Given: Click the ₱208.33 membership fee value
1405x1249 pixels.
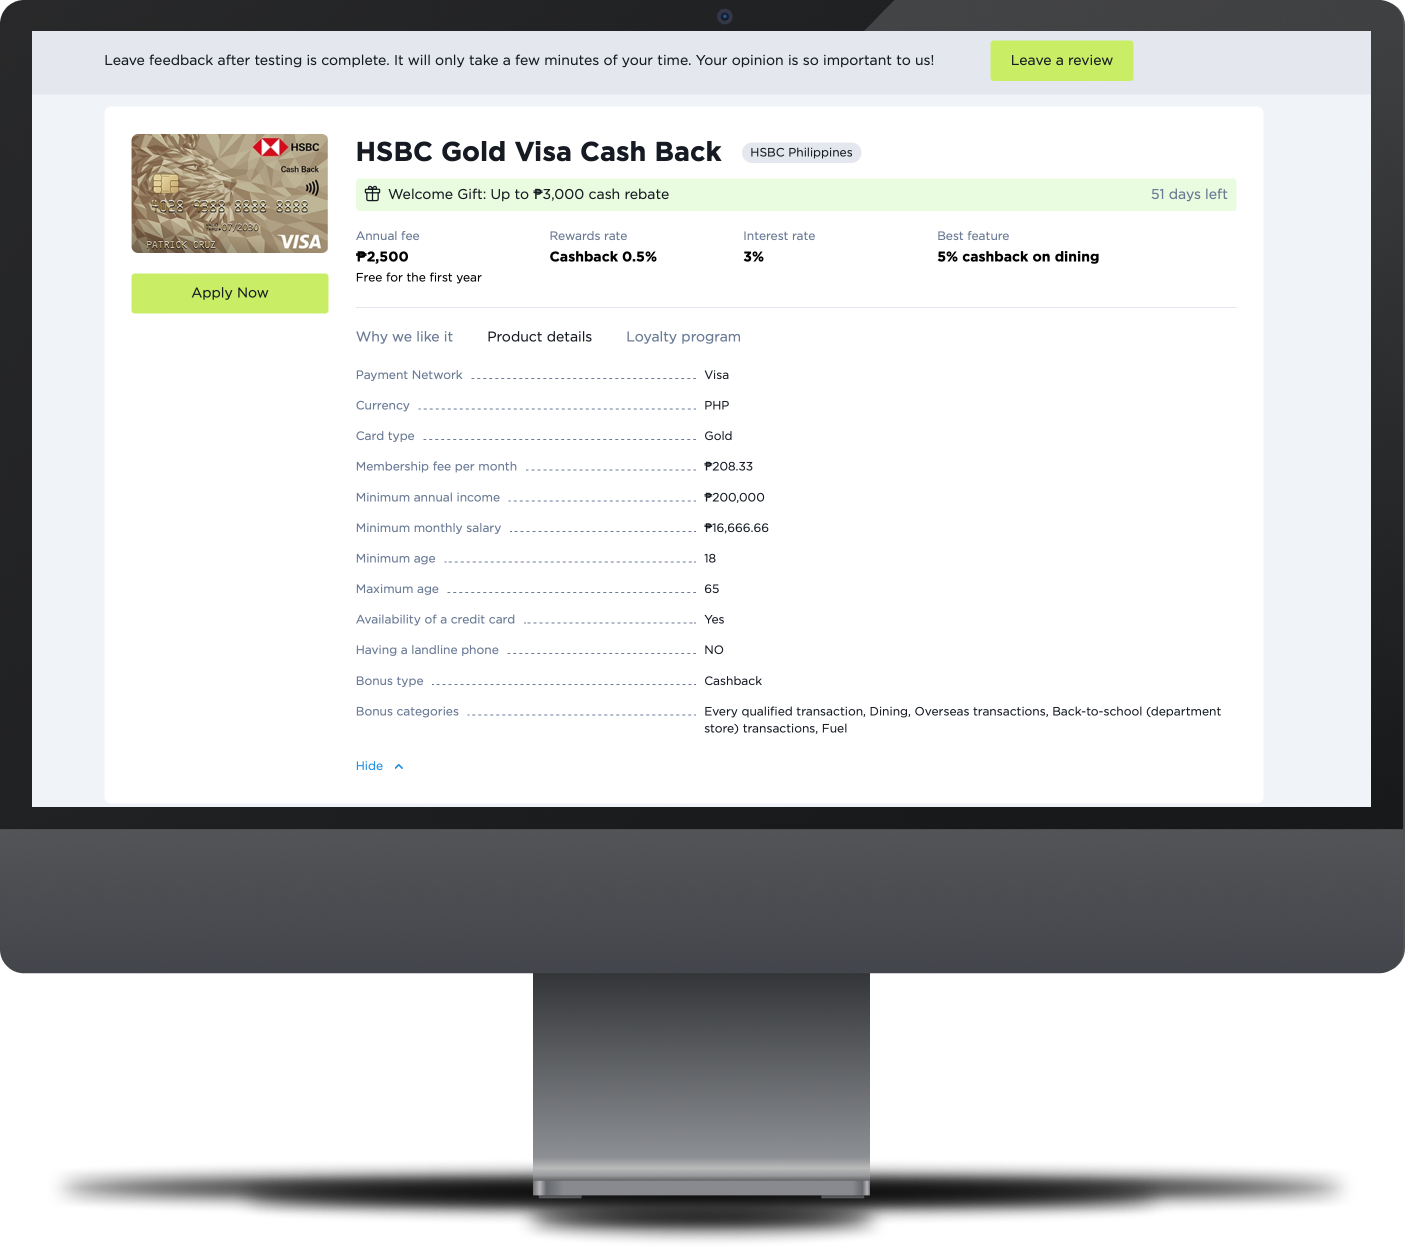Looking at the screenshot, I should click(728, 467).
